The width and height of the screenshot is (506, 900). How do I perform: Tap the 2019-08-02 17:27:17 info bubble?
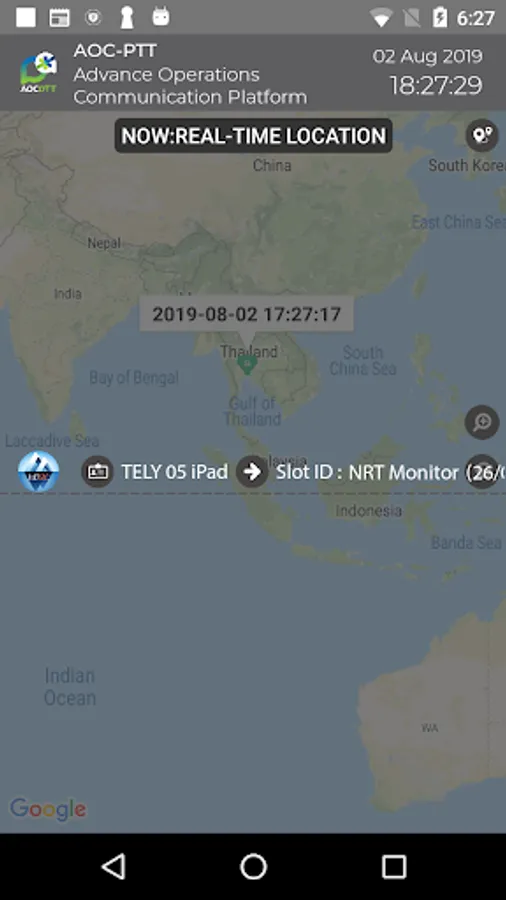coord(247,314)
